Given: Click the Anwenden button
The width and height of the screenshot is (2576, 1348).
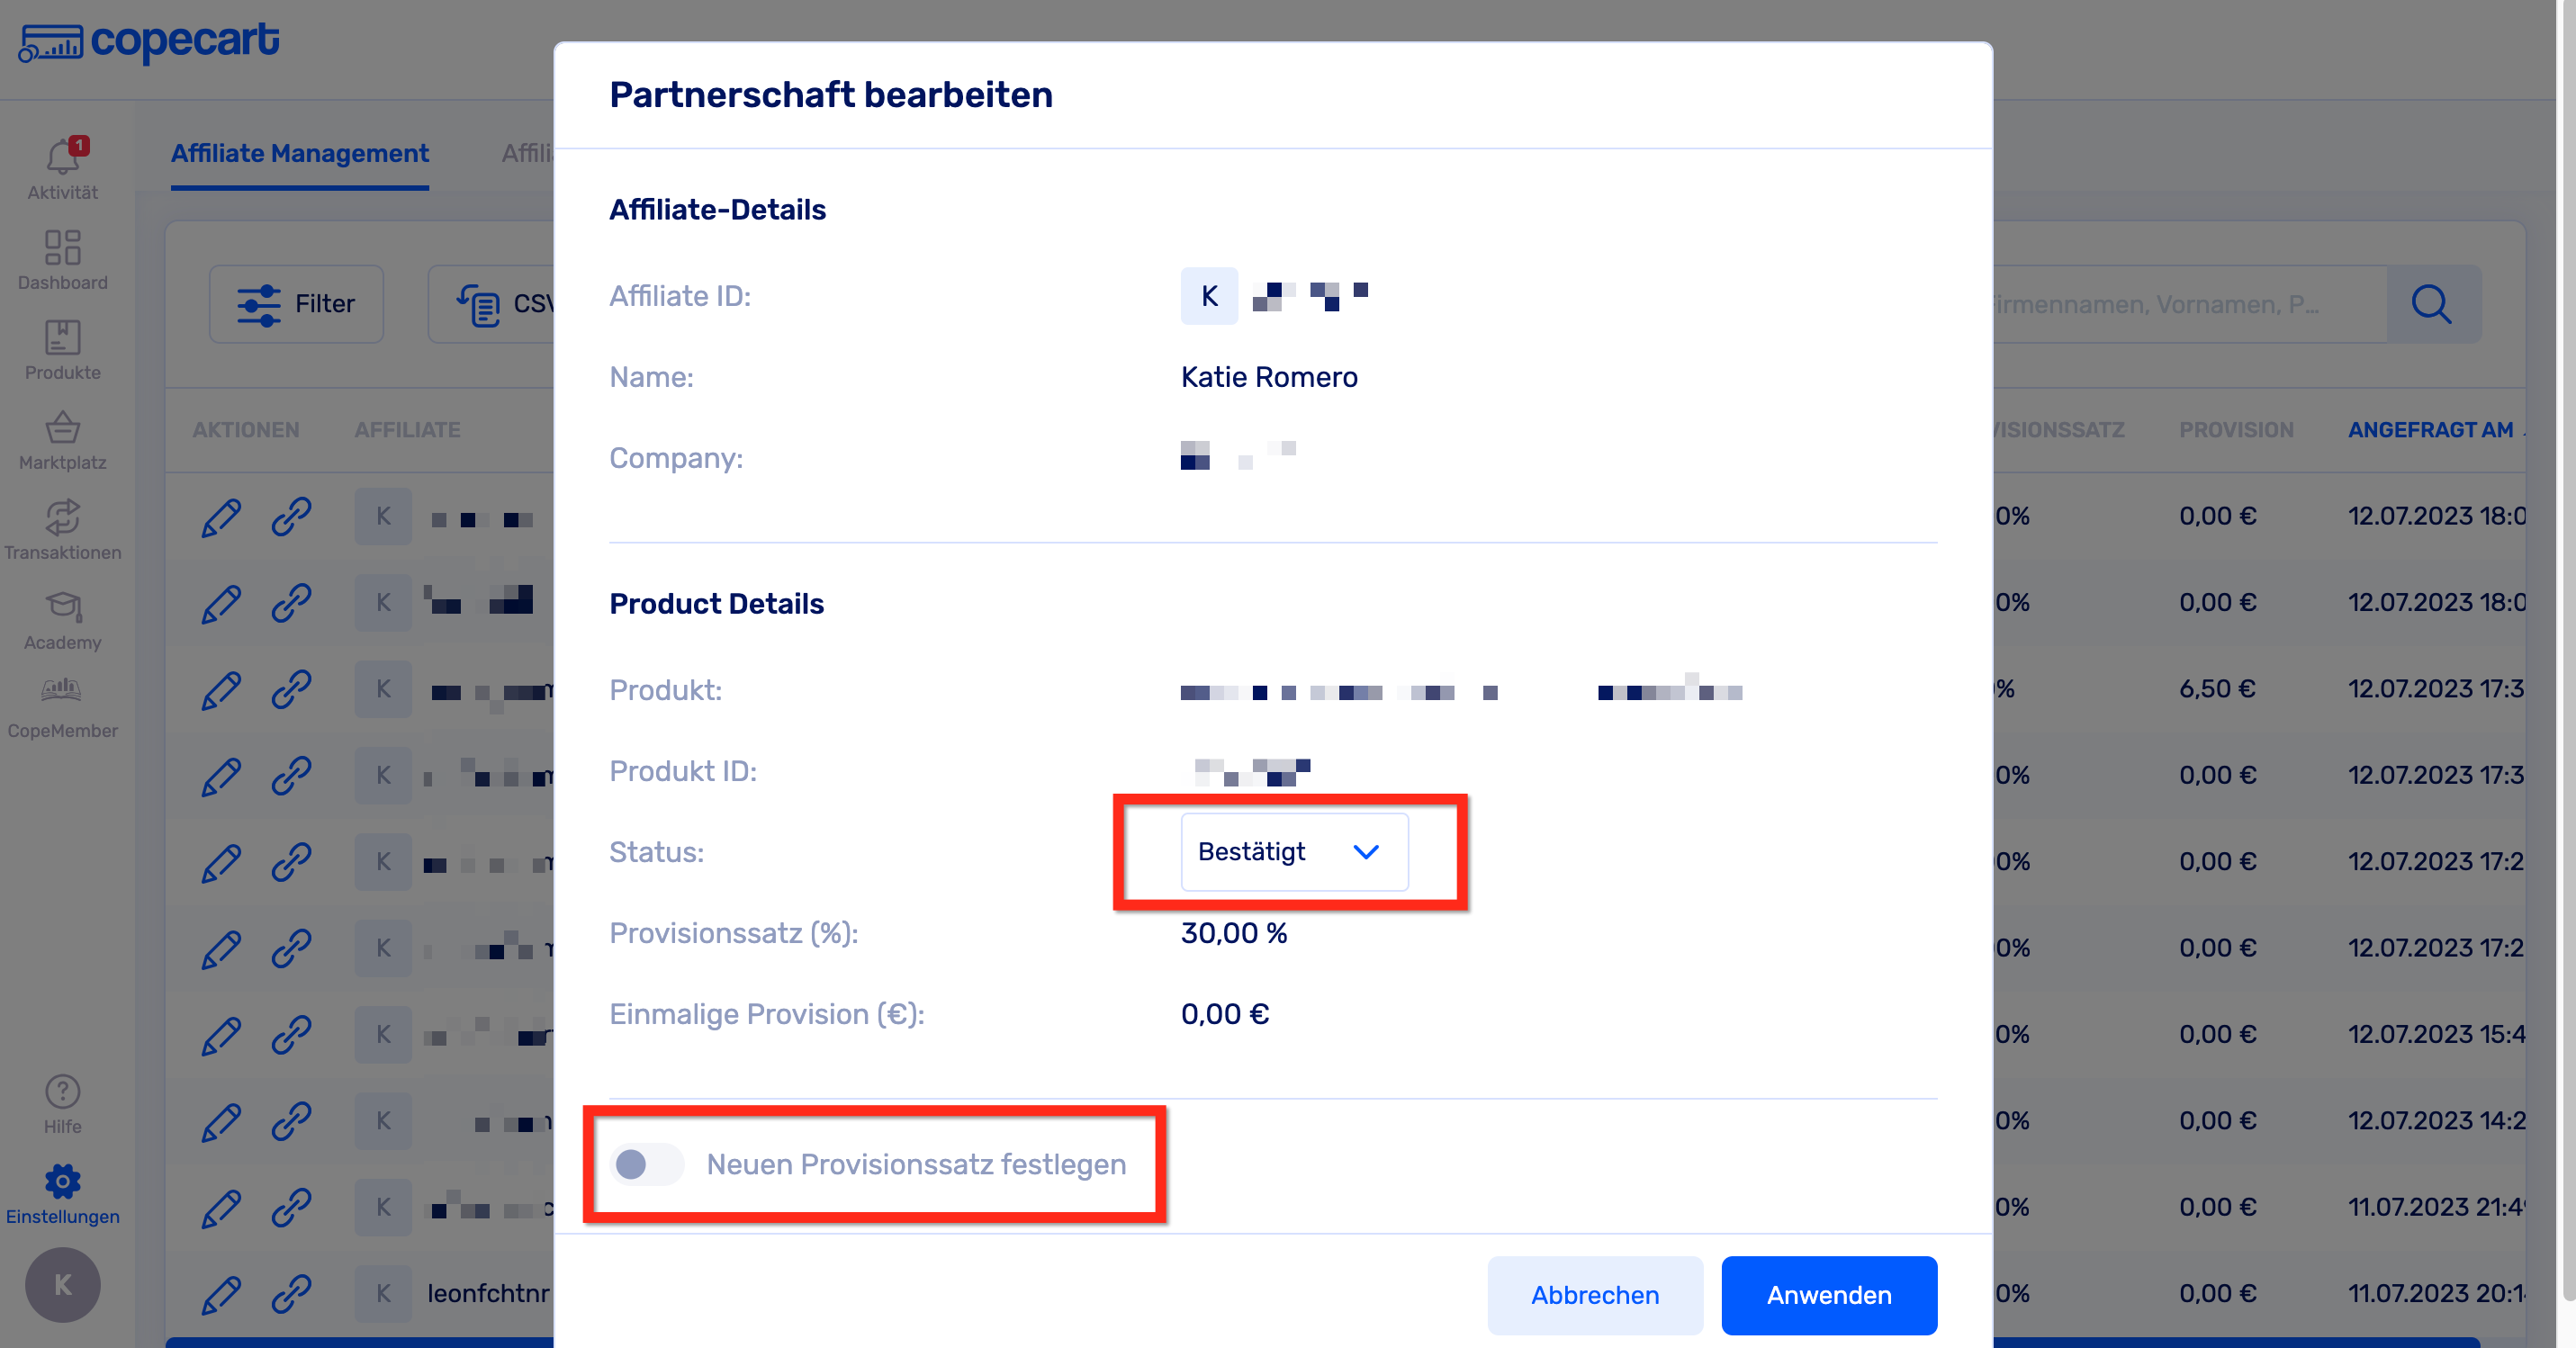Looking at the screenshot, I should (1829, 1295).
